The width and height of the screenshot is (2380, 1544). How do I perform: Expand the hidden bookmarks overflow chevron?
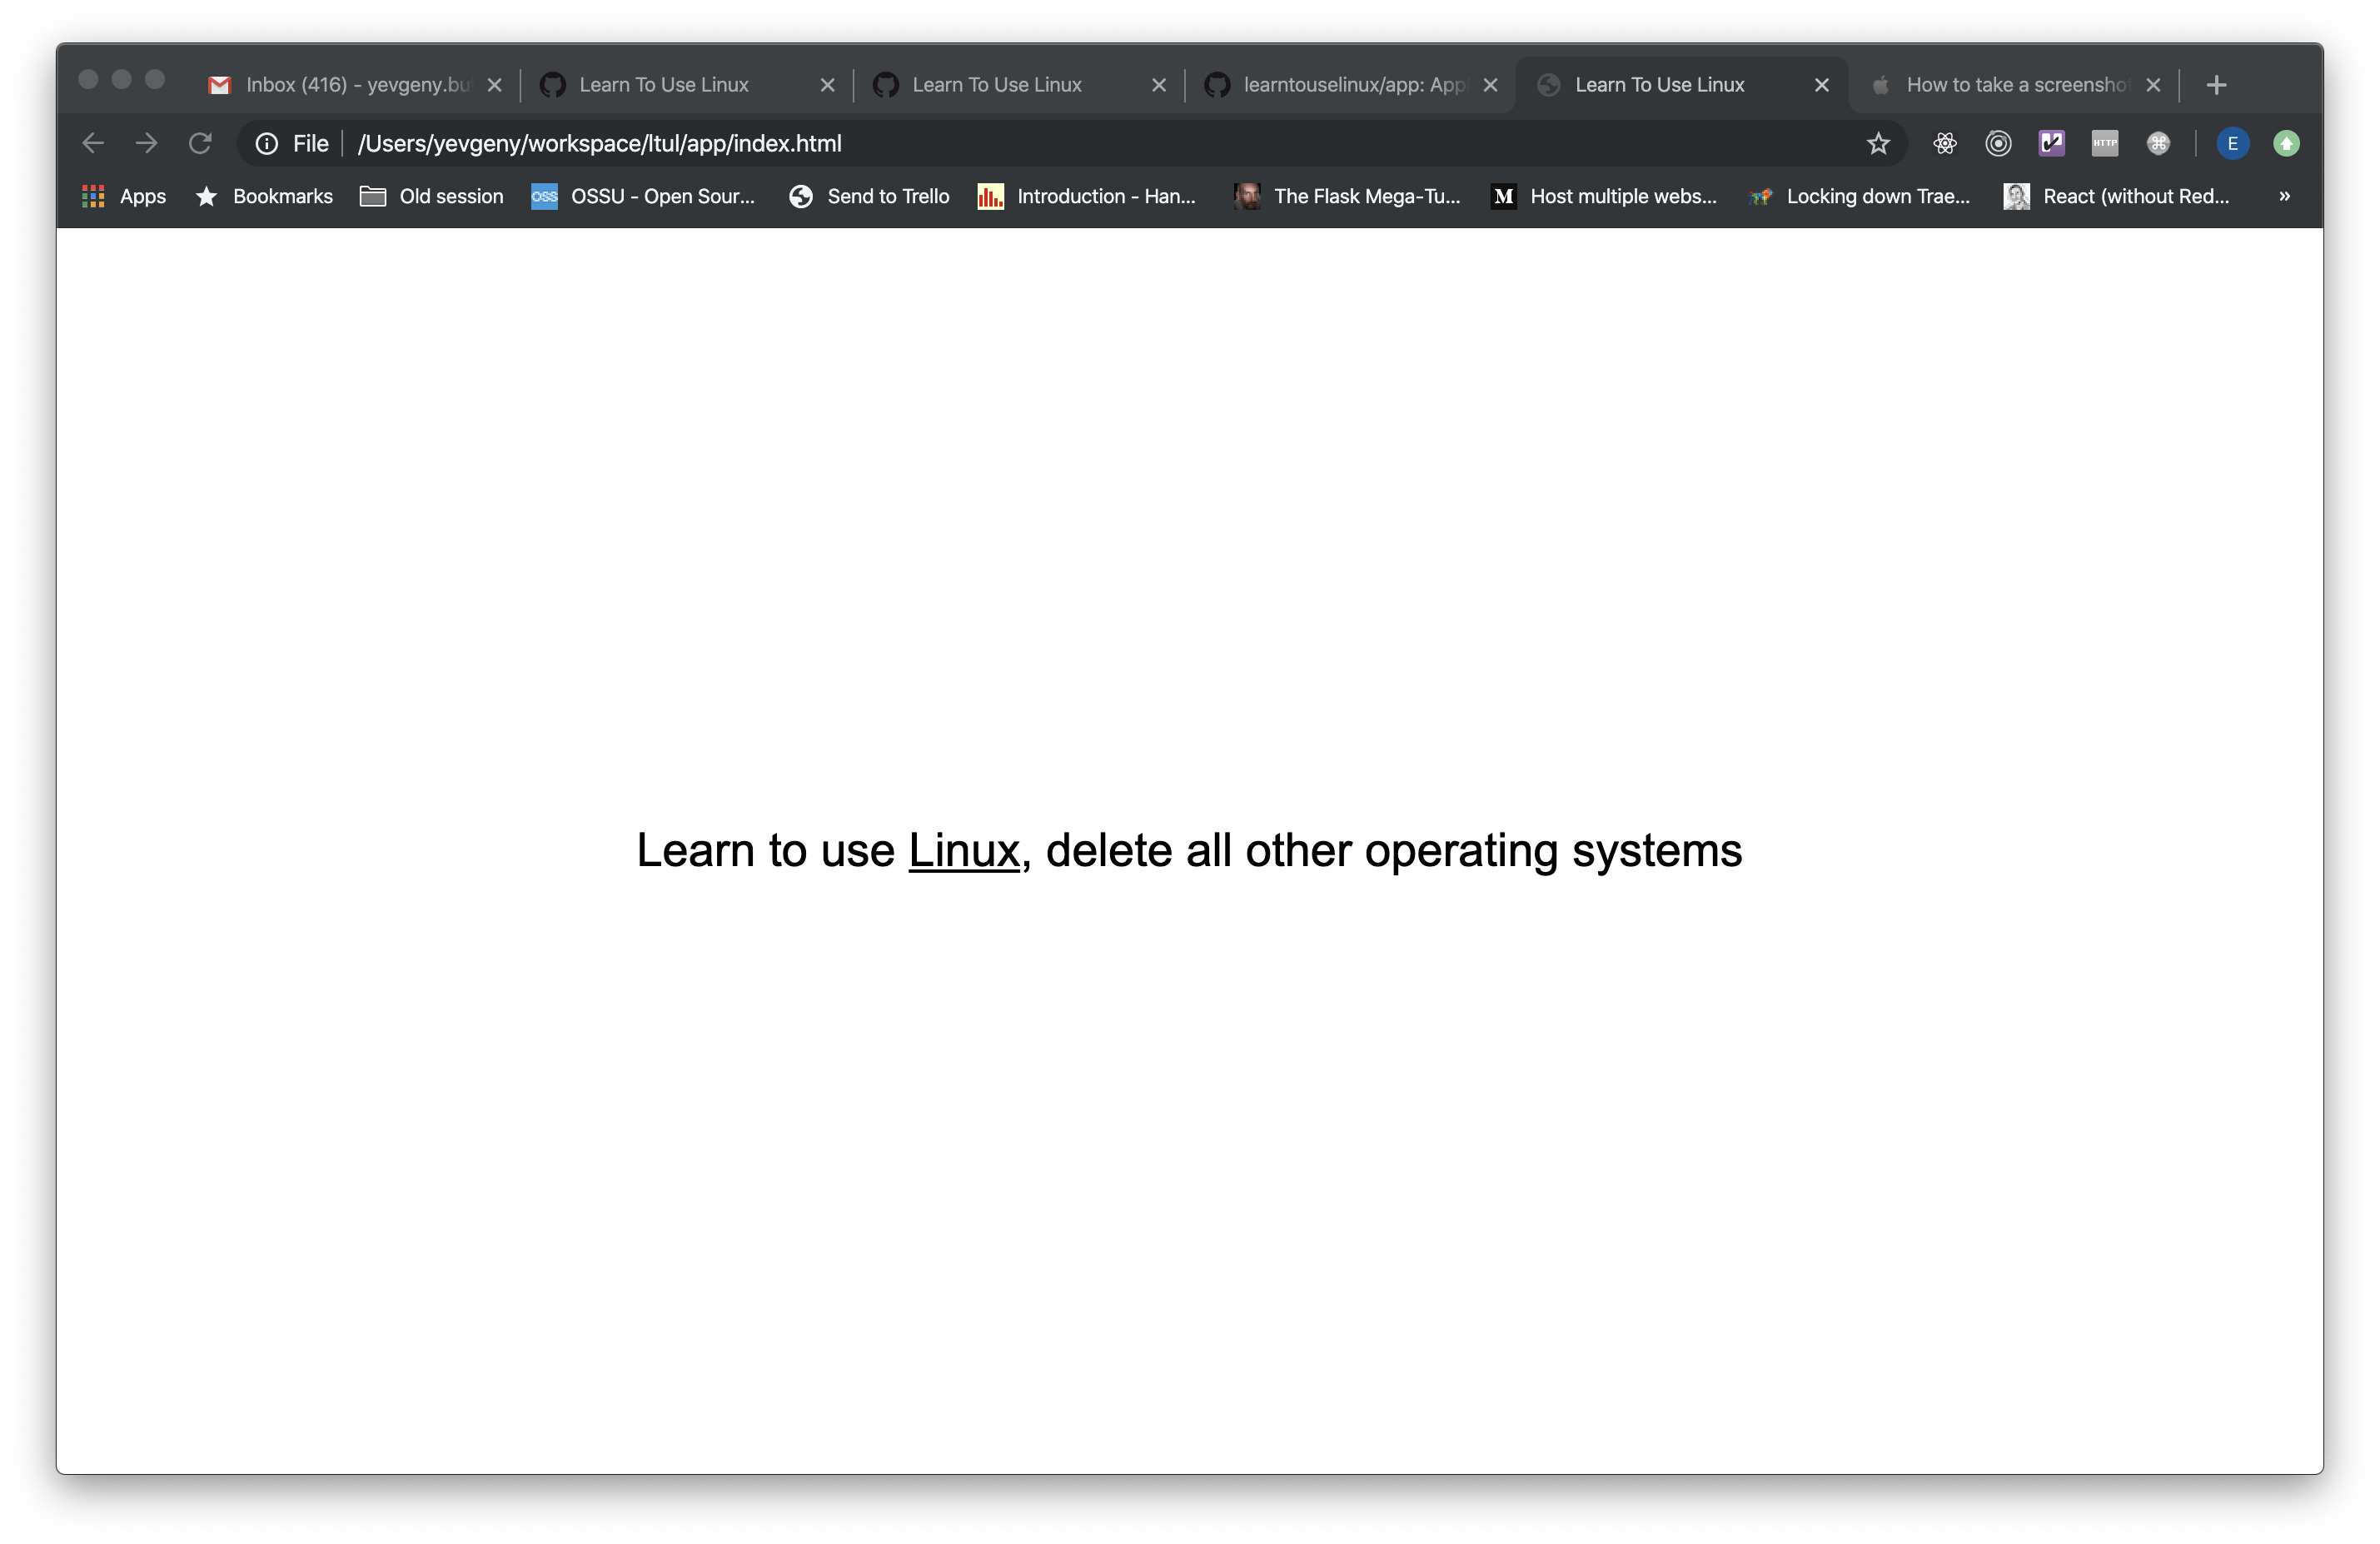(2284, 197)
